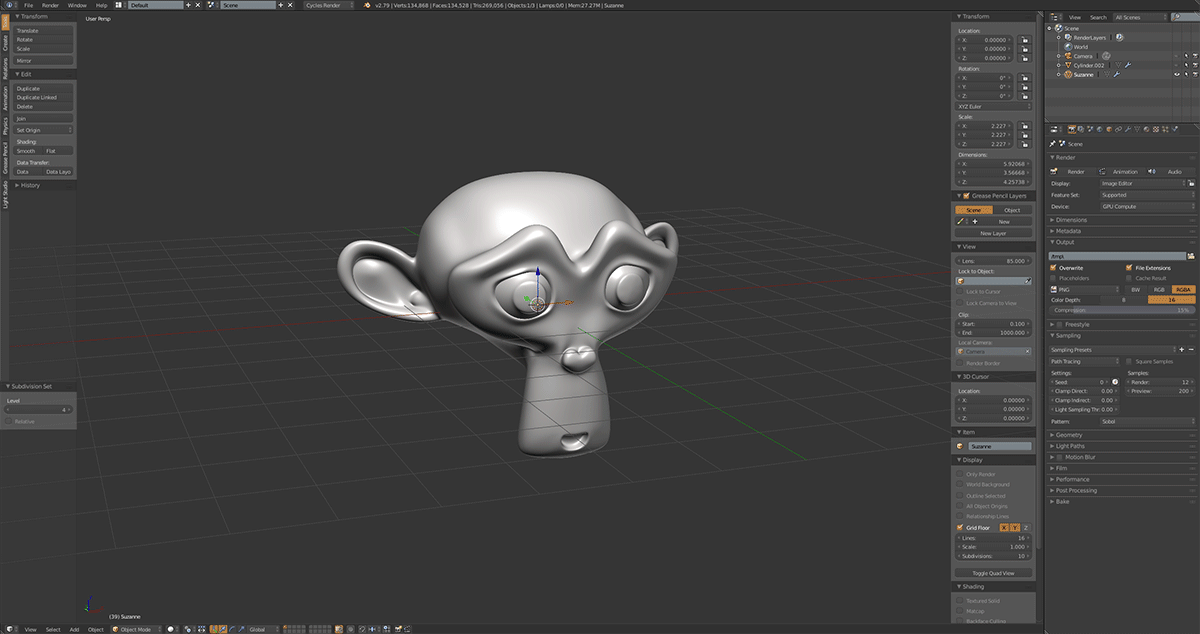
Task: Enable the Square Samples checkbox
Action: point(1128,362)
